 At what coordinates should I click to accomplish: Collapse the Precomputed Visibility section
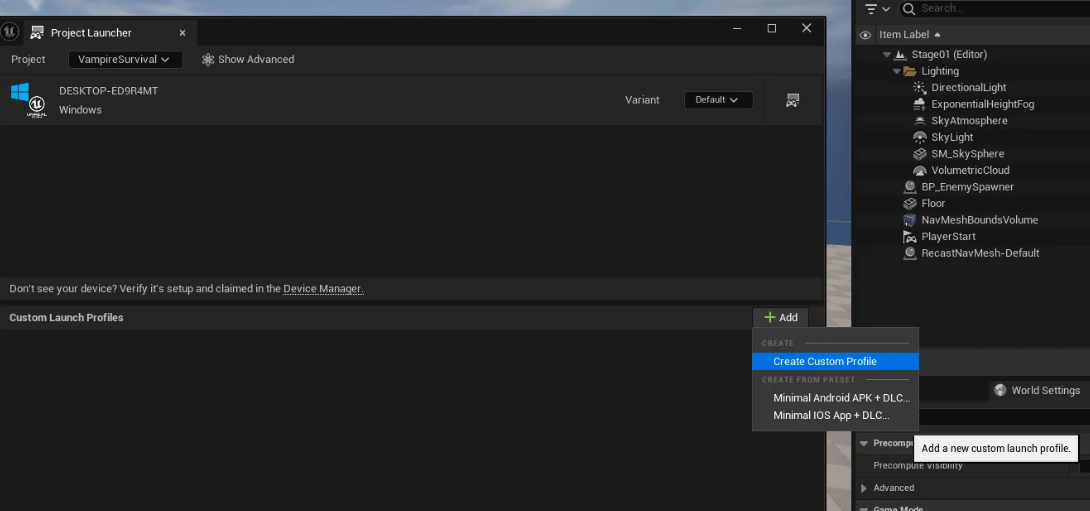click(863, 444)
